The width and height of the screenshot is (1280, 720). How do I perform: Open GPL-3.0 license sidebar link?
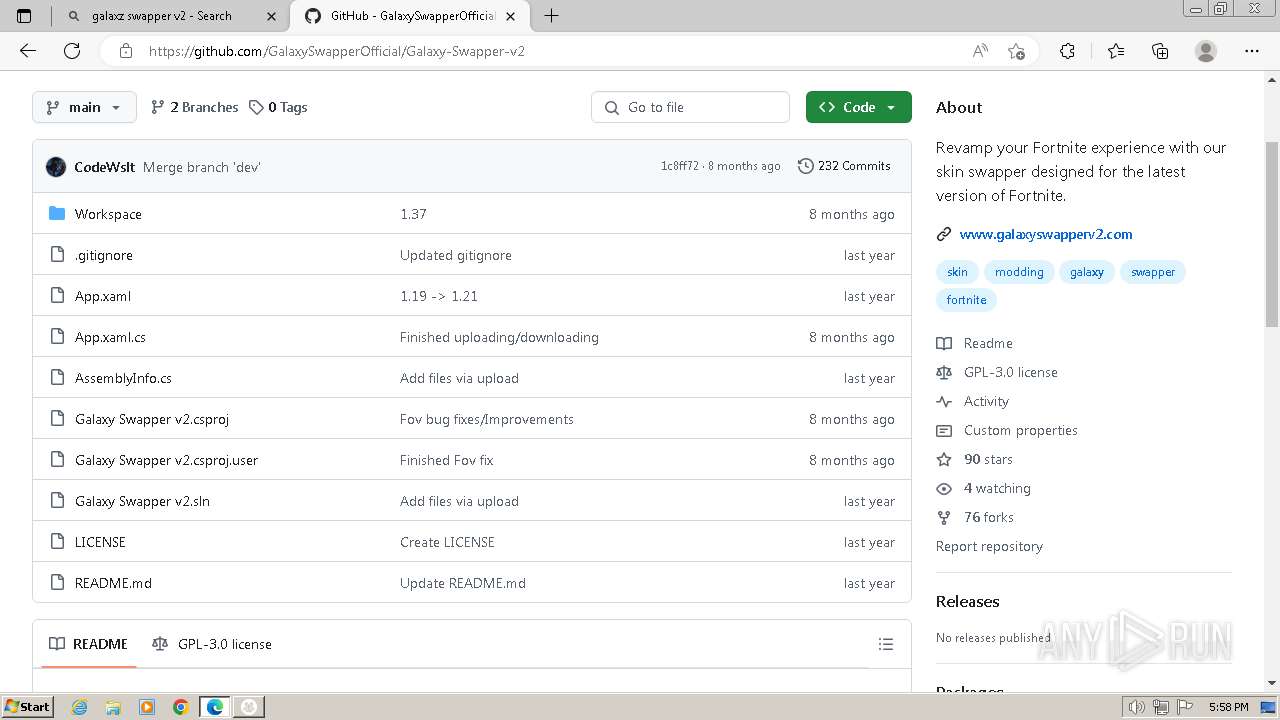pyautogui.click(x=997, y=372)
